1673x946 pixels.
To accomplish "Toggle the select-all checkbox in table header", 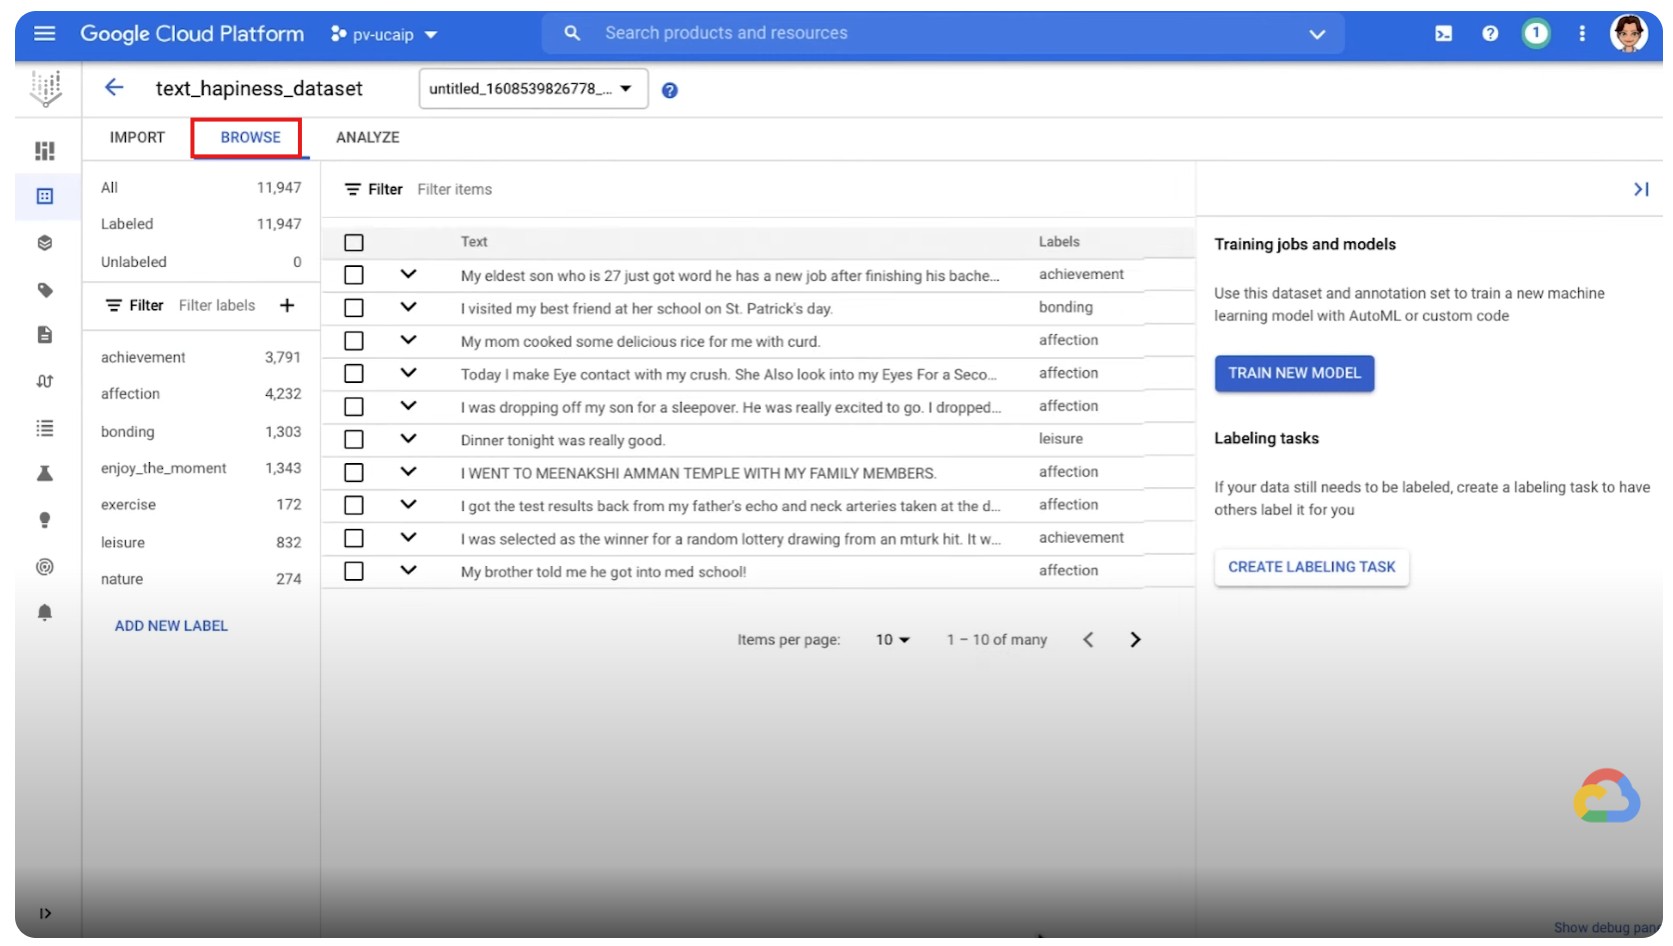I will tap(354, 243).
